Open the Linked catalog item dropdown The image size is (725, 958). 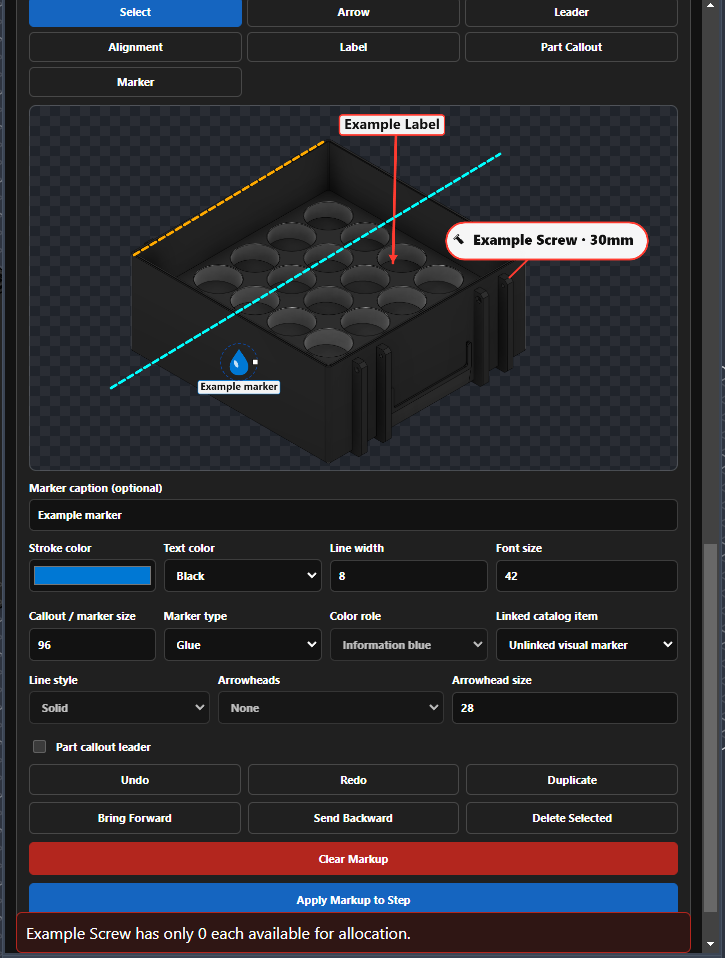pos(586,645)
